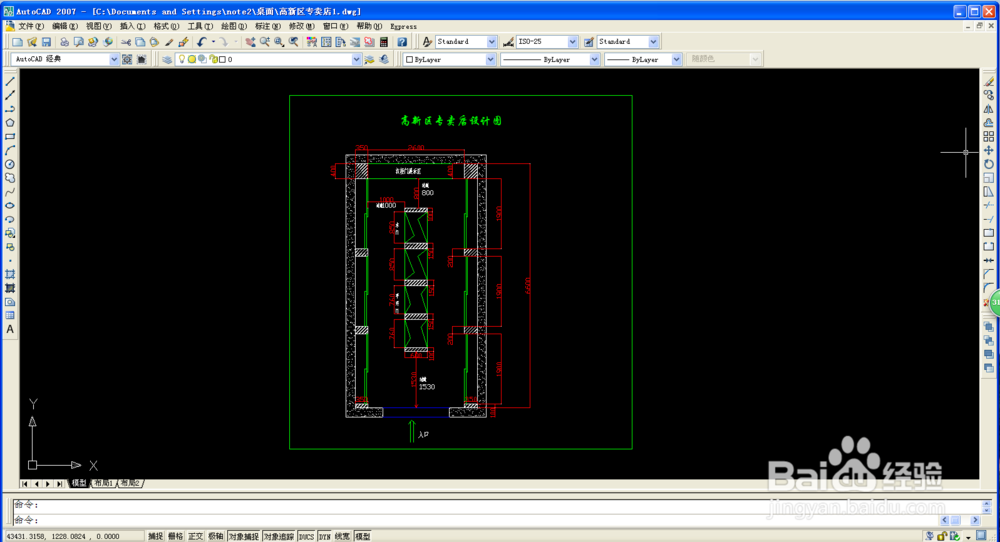Select the Rotate modify tool
Image resolution: width=1000 pixels, height=542 pixels.
click(989, 165)
